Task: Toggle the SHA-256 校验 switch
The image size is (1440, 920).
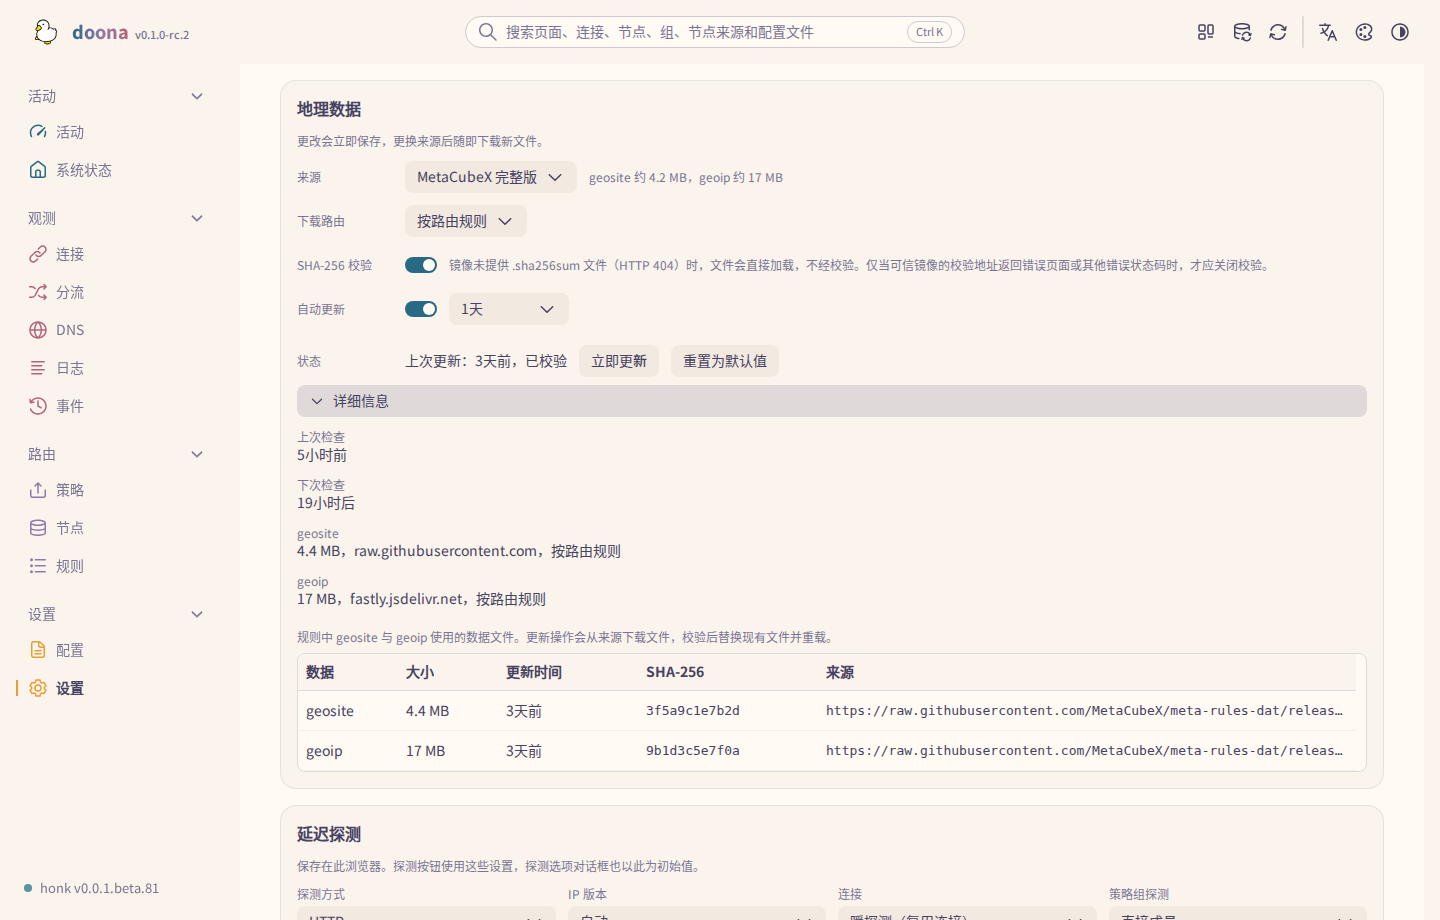Action: pos(421,265)
